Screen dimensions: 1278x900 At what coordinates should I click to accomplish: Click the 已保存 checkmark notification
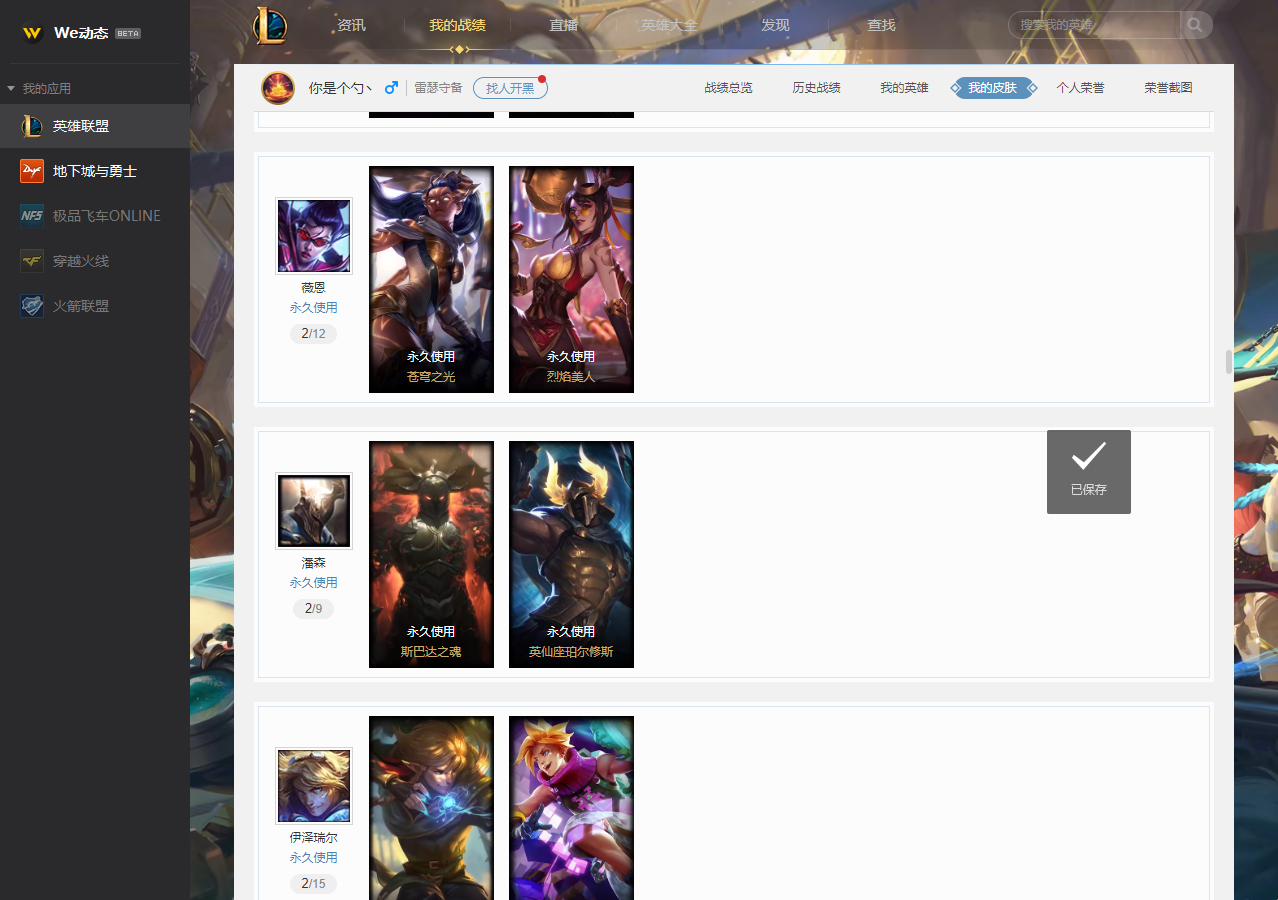(x=1089, y=472)
